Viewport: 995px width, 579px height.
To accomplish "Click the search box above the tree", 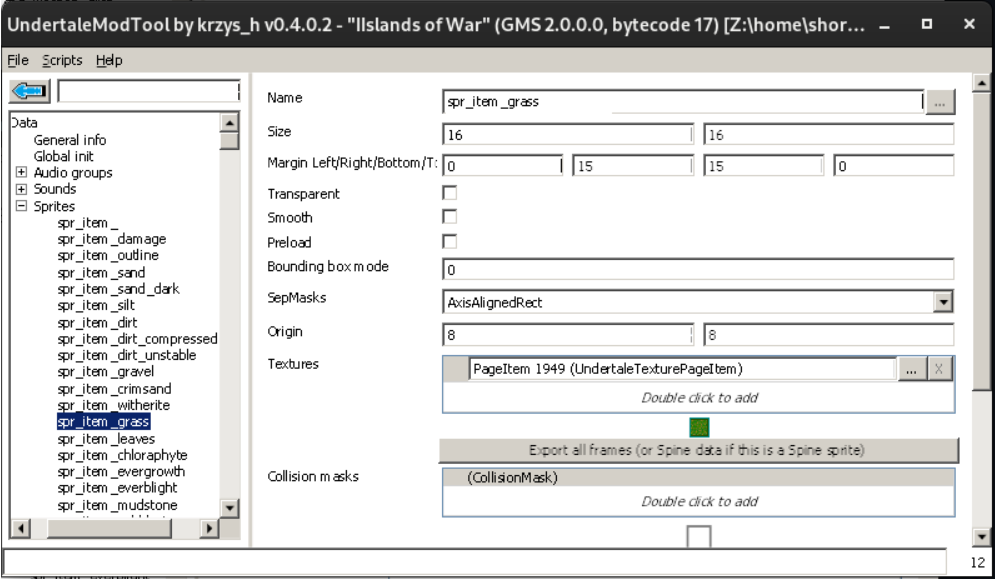I will [148, 91].
